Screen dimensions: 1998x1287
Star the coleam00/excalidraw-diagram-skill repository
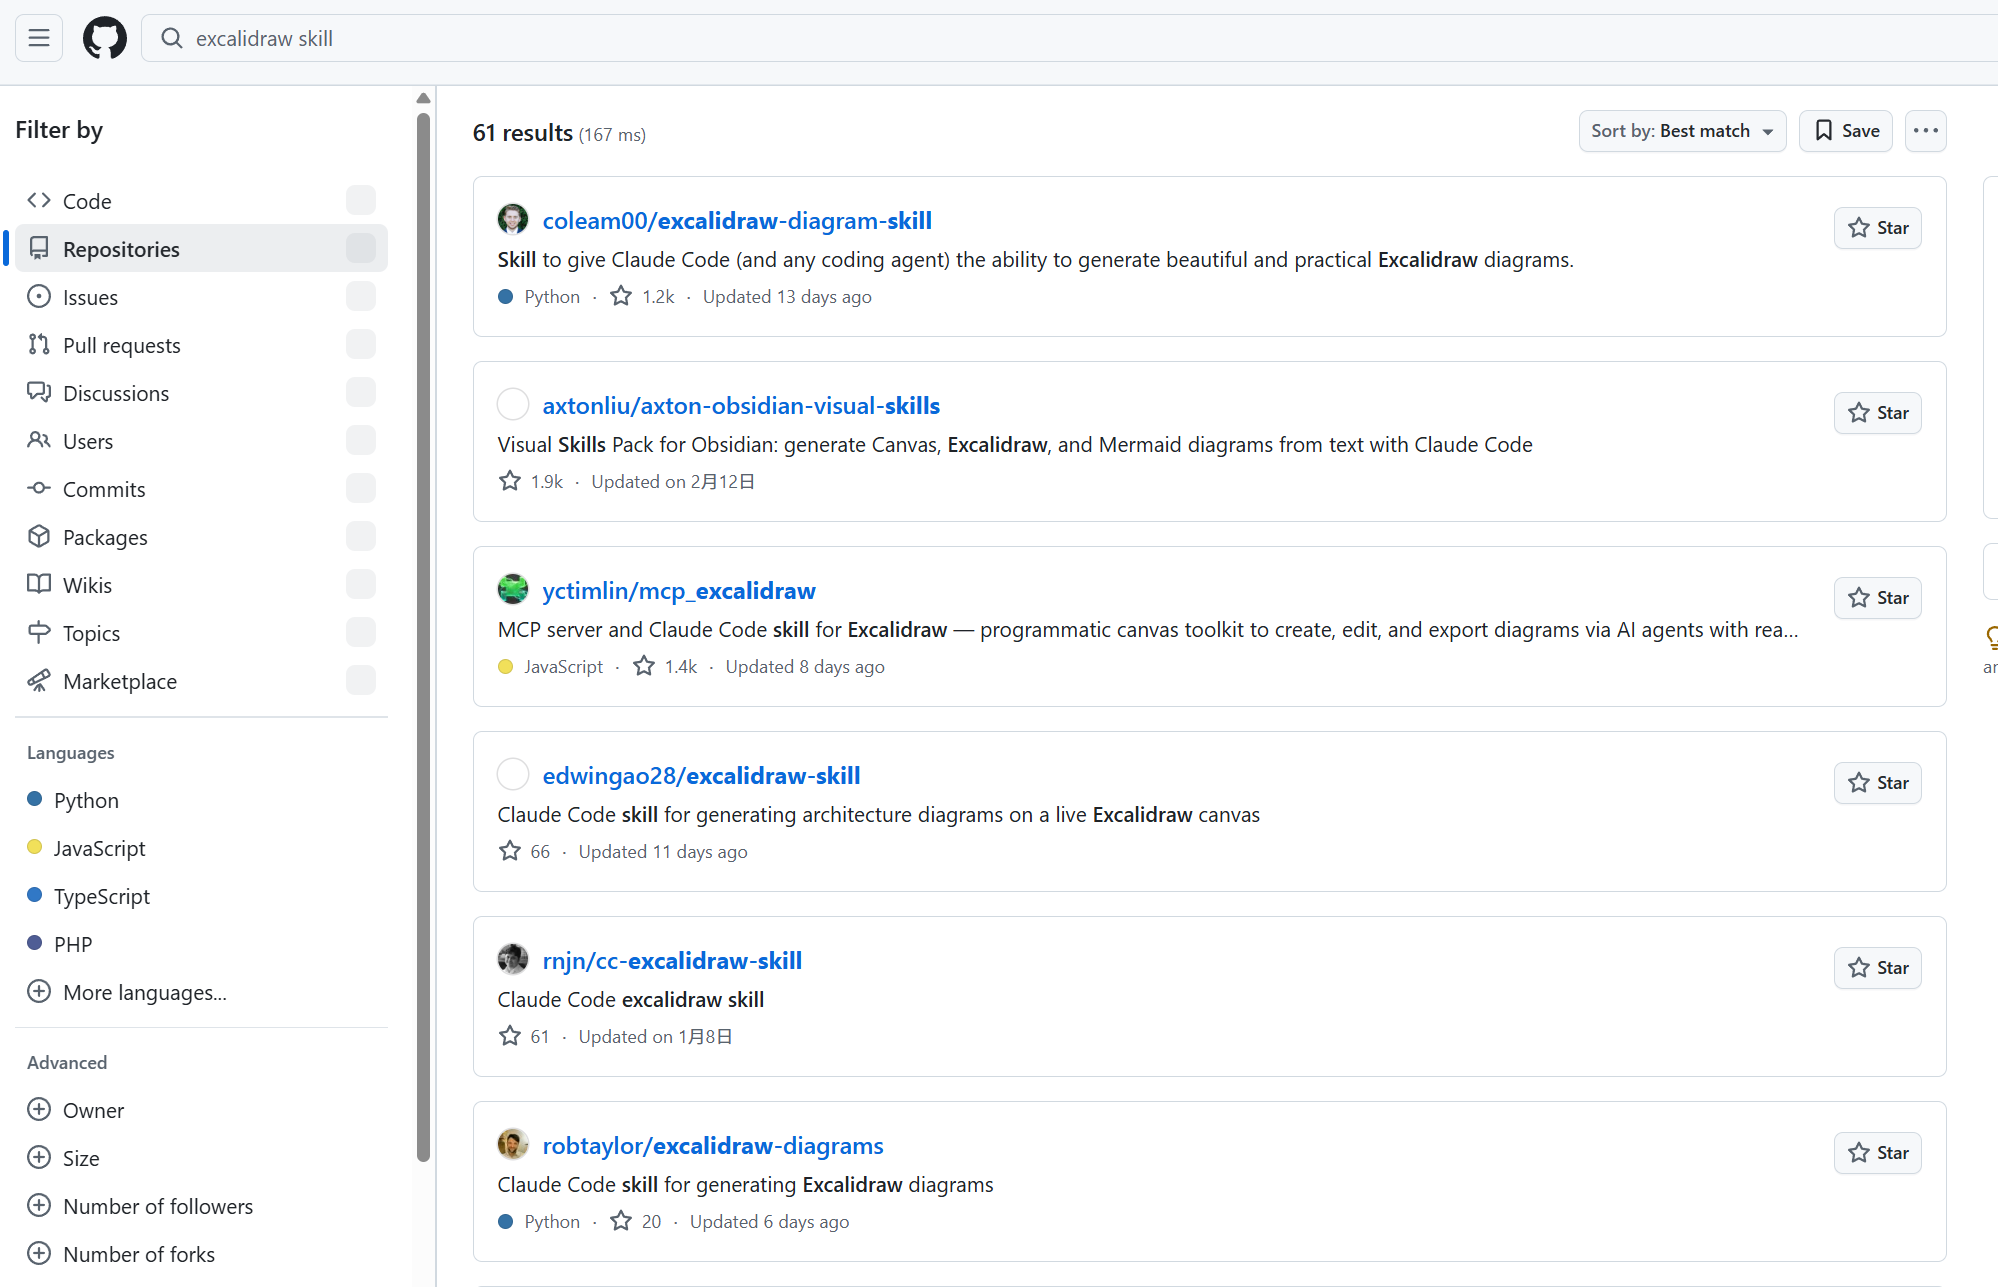(1877, 228)
